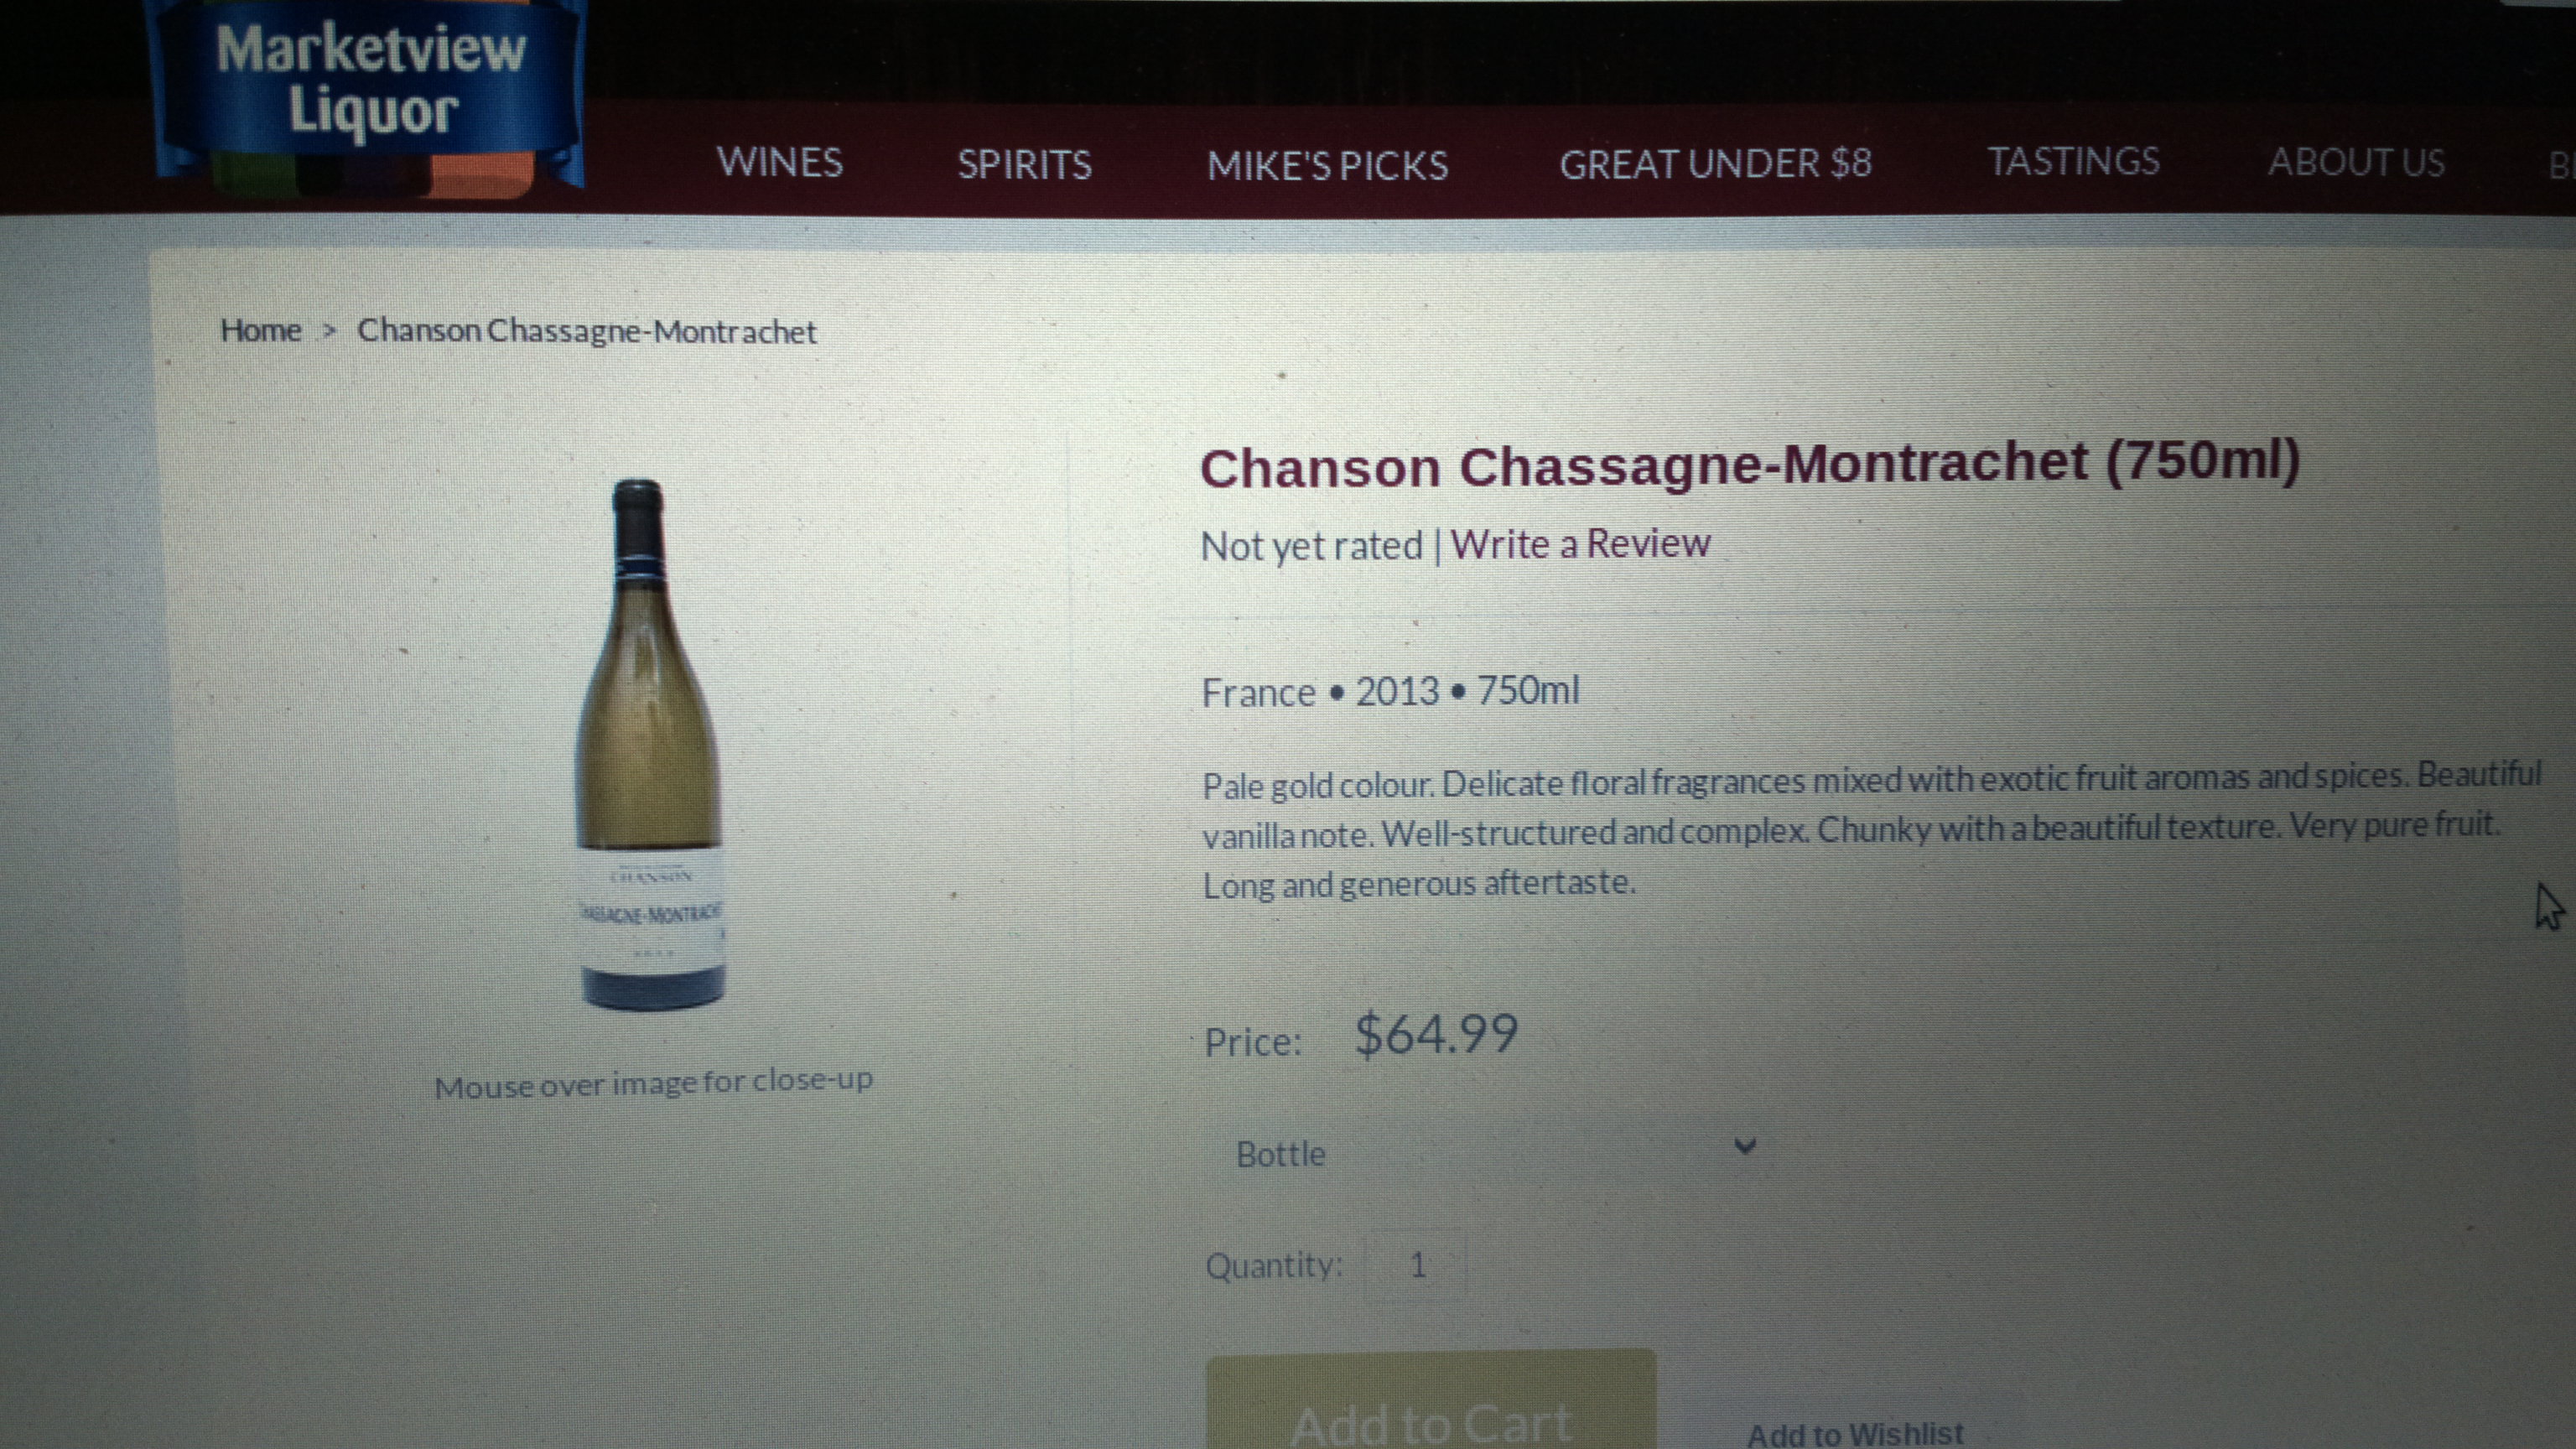
Task: Click the Quantity input field
Action: point(1417,1265)
